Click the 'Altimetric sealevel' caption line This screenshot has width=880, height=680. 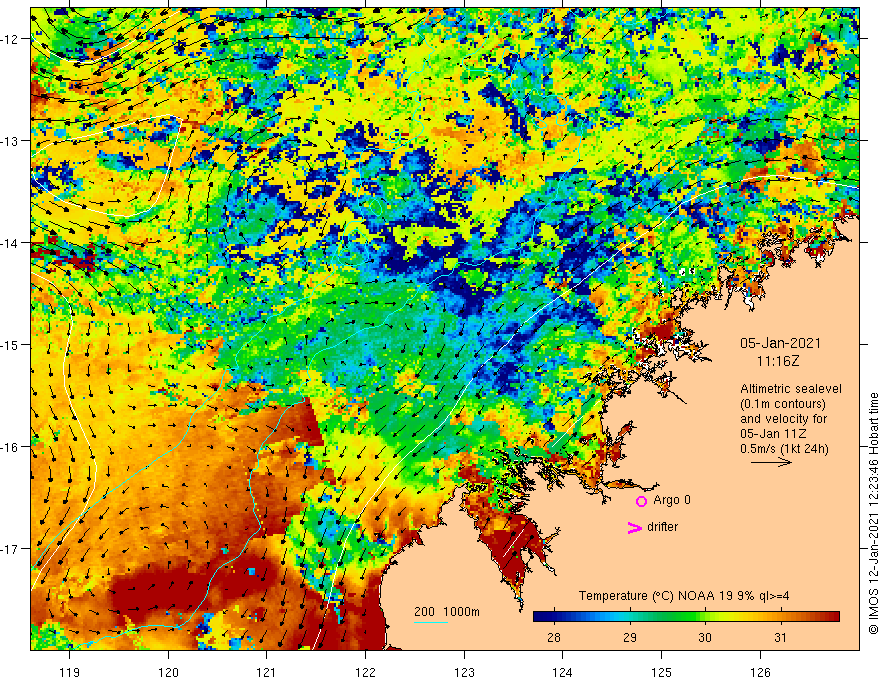791,389
